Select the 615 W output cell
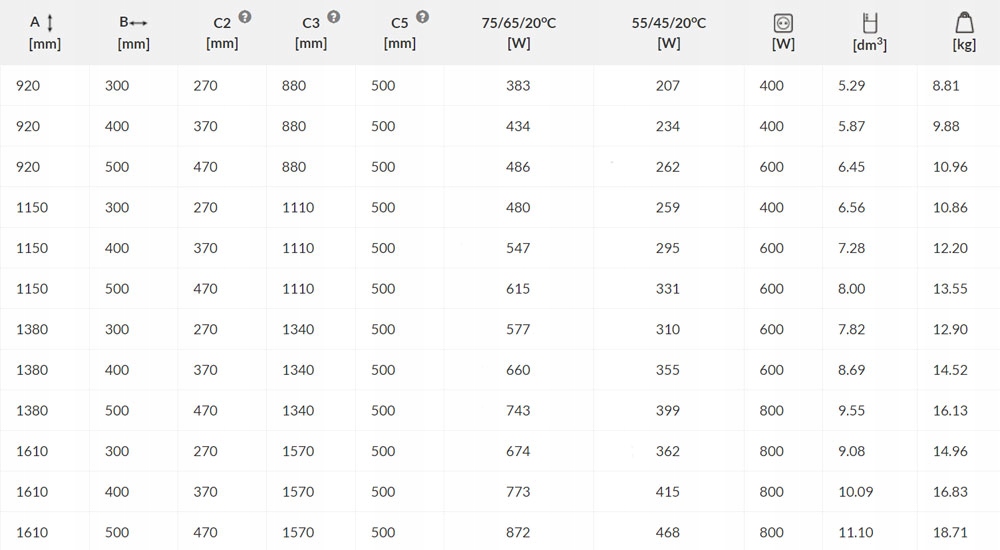This screenshot has height=550, width=1000. coord(518,289)
